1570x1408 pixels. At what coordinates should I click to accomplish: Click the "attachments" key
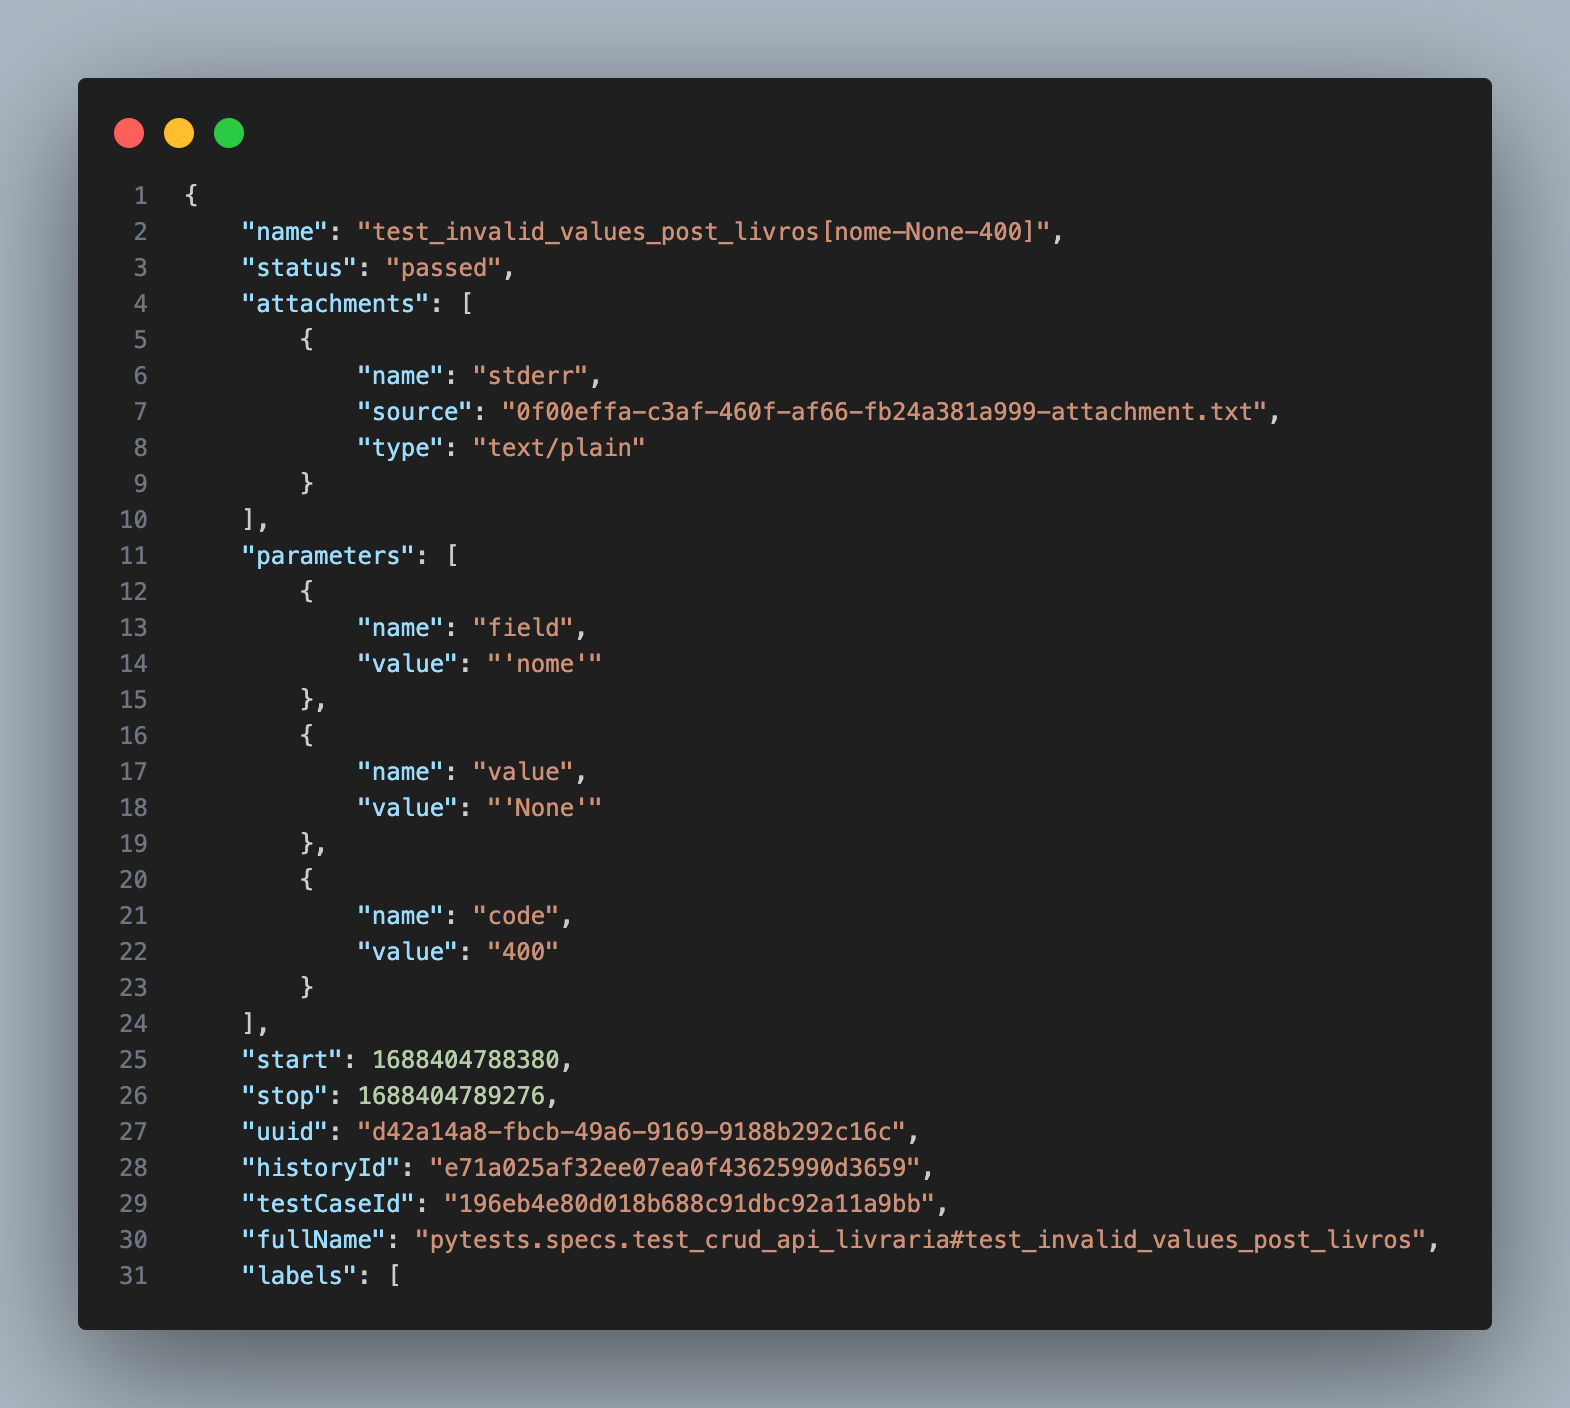pos(335,304)
